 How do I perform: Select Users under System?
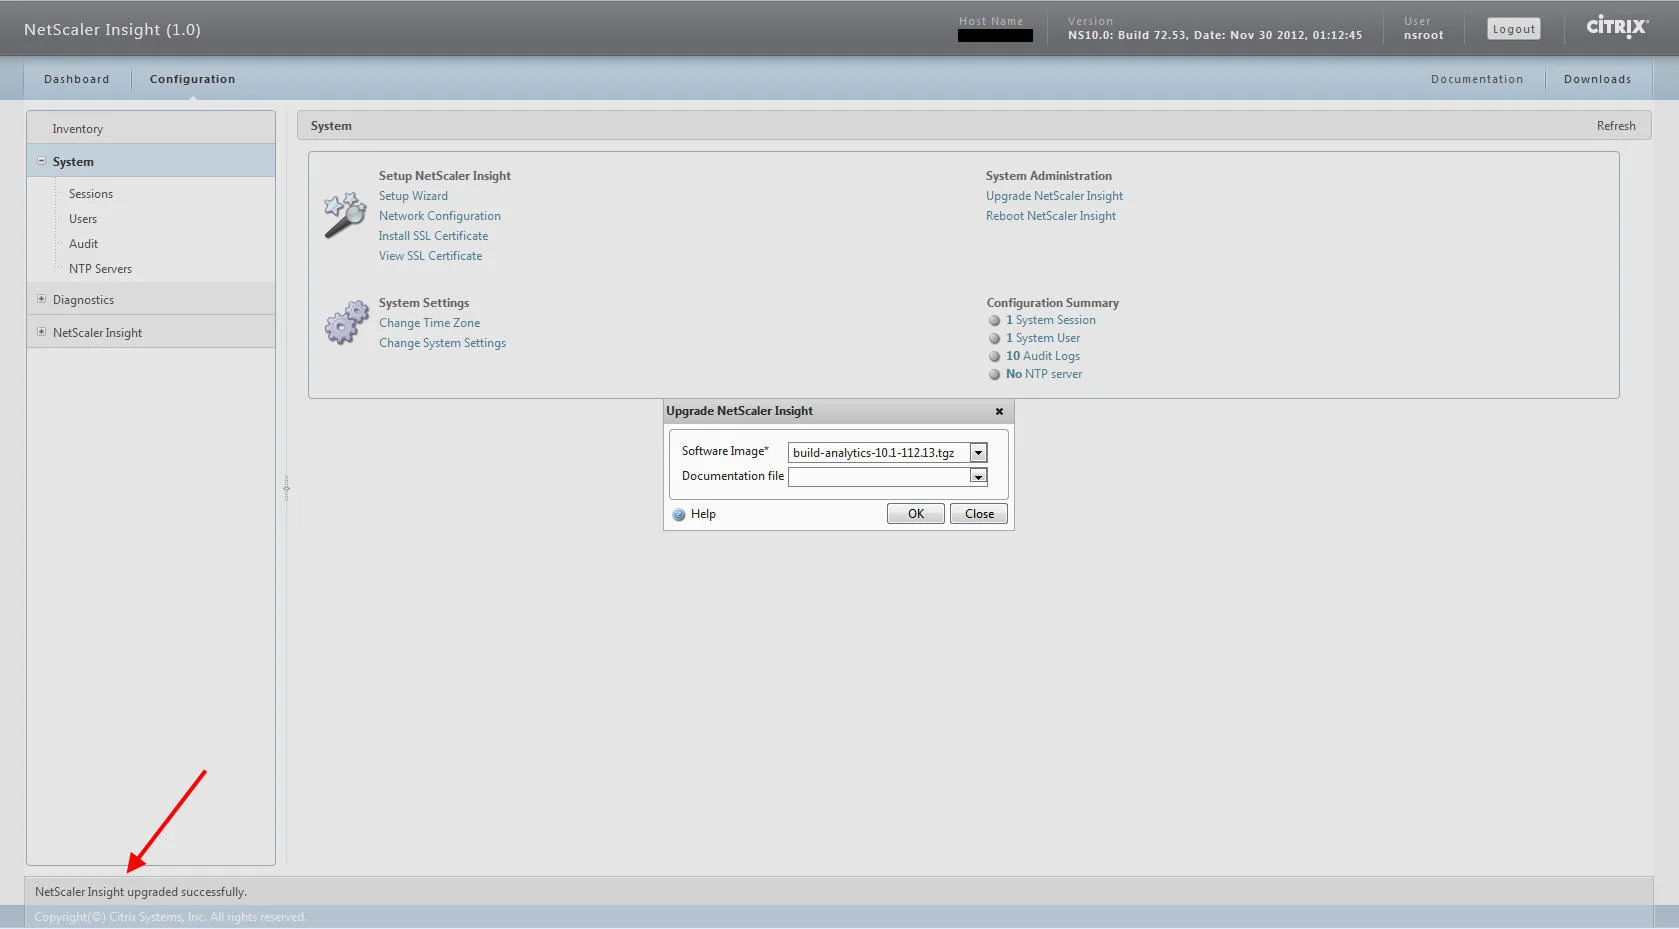point(83,219)
